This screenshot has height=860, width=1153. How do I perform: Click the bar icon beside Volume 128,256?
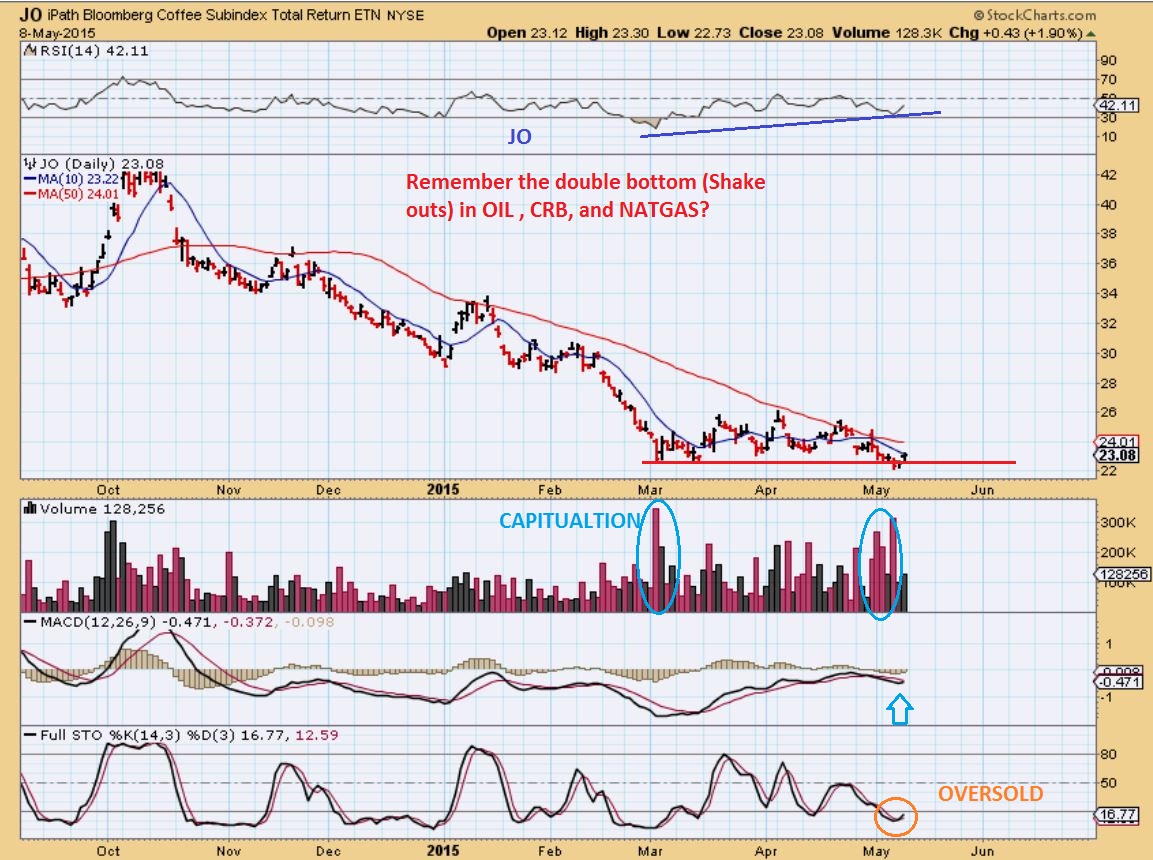(30, 509)
